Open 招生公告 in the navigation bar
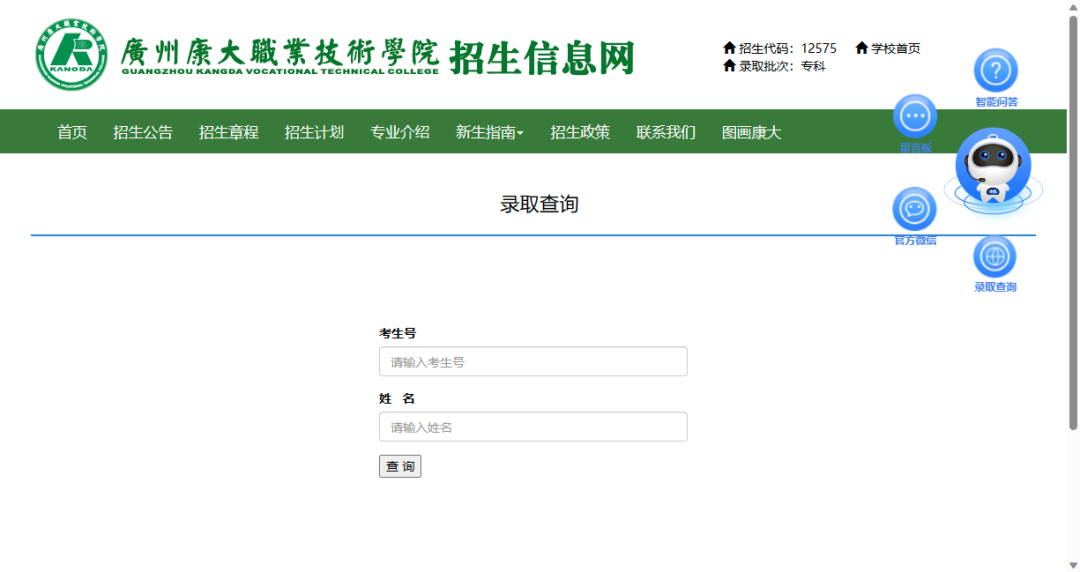Viewport: 1080px width, 572px height. (x=143, y=132)
